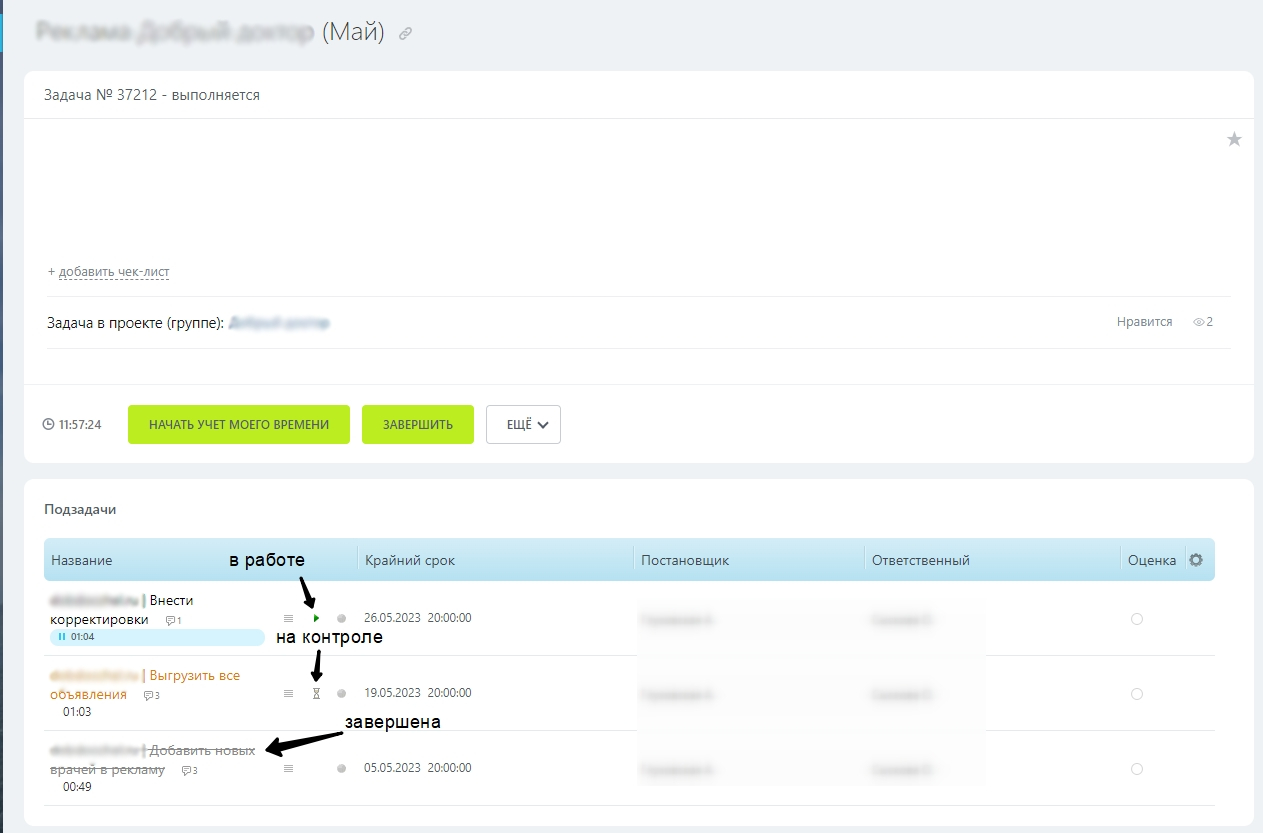The height and width of the screenshot is (833, 1263).
Task: Click the Нравится like link
Action: (x=1144, y=322)
